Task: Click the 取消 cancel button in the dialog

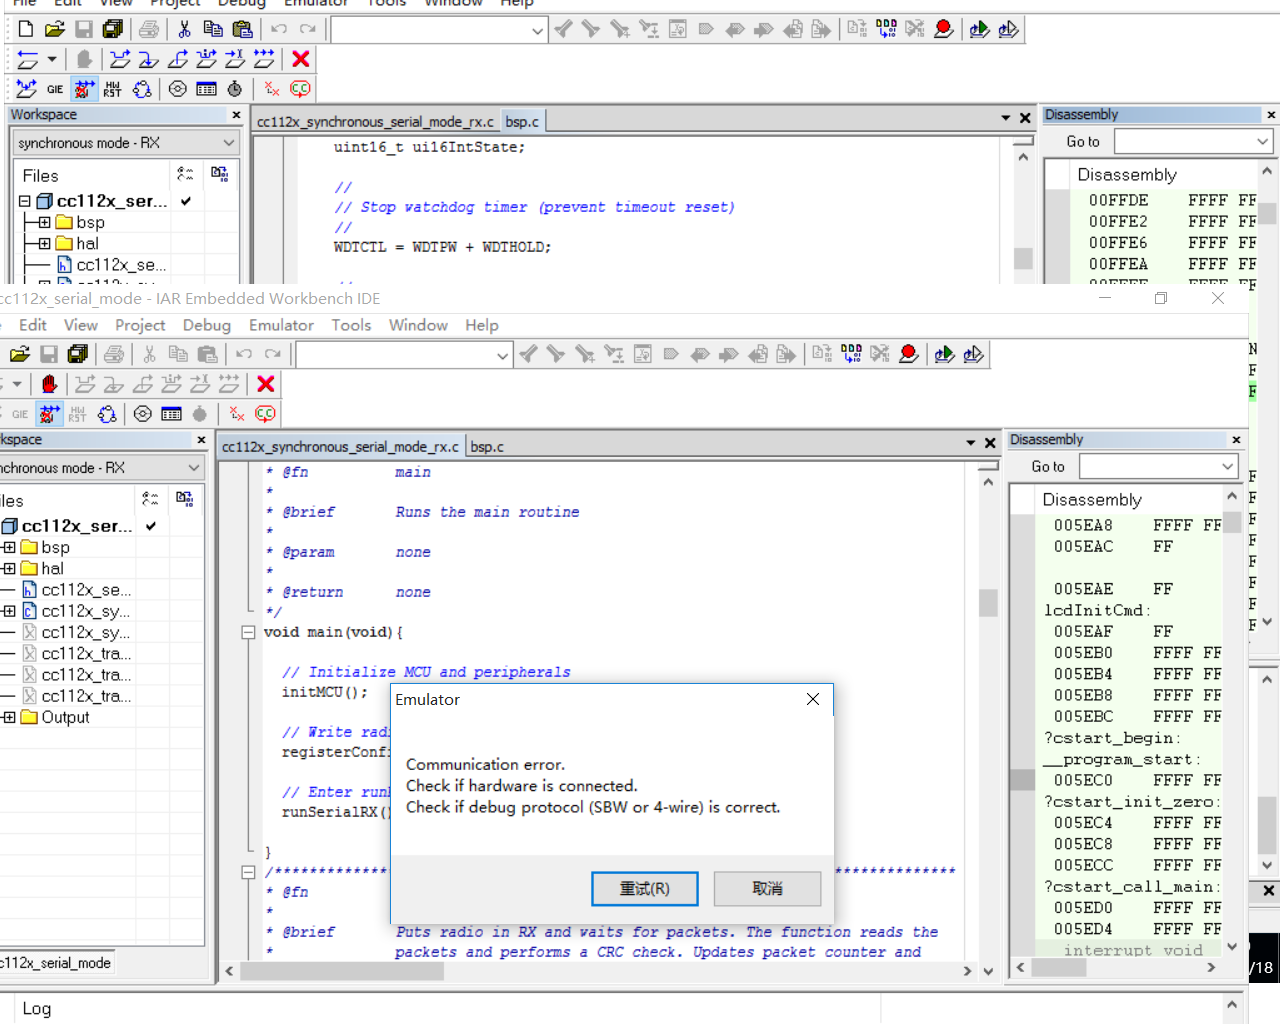Action: (x=768, y=888)
